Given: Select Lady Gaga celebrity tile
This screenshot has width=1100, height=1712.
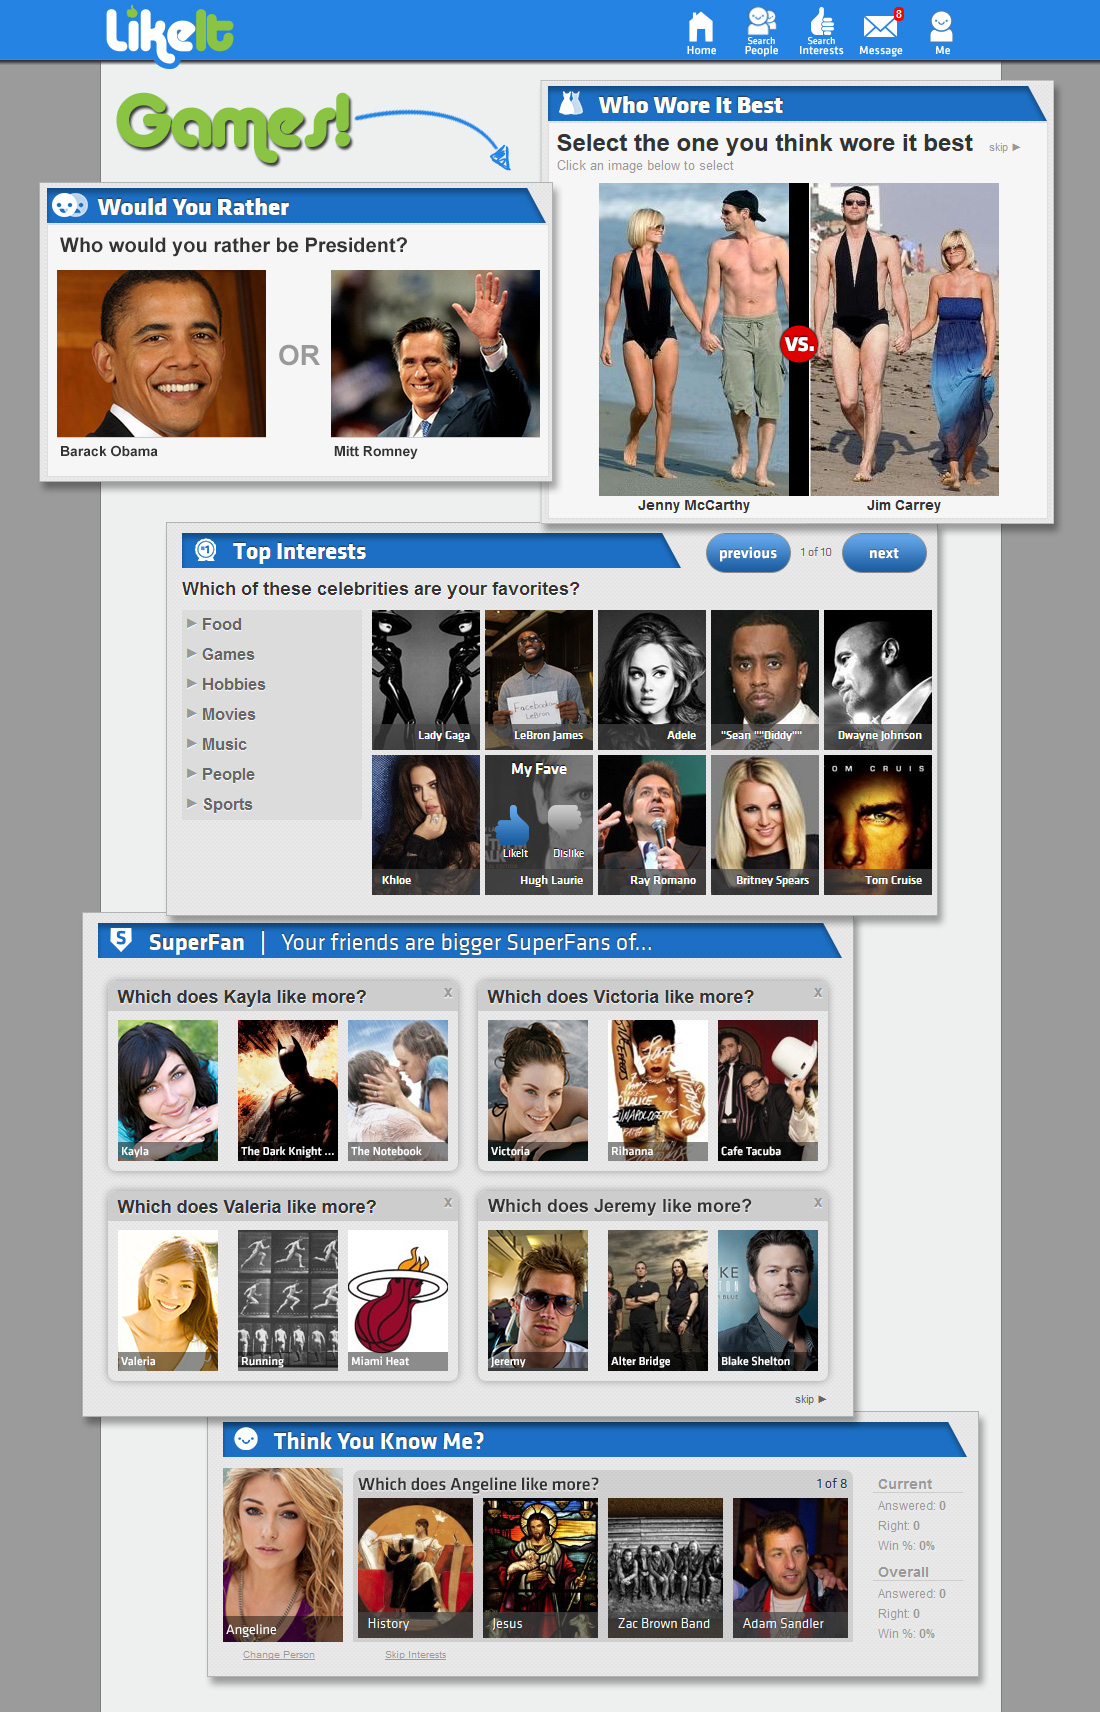Looking at the screenshot, I should pos(426,680).
